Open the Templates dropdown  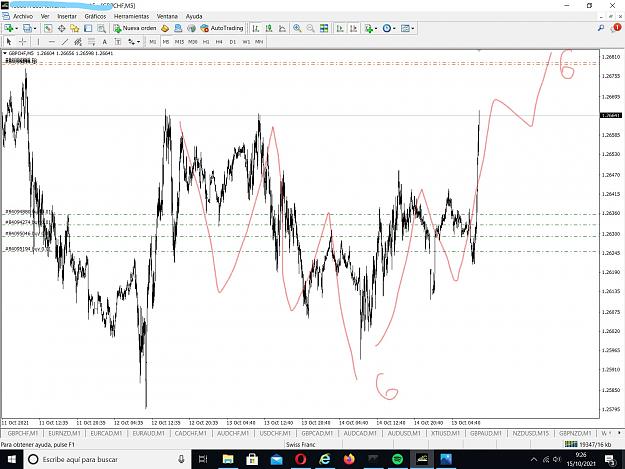pos(407,28)
